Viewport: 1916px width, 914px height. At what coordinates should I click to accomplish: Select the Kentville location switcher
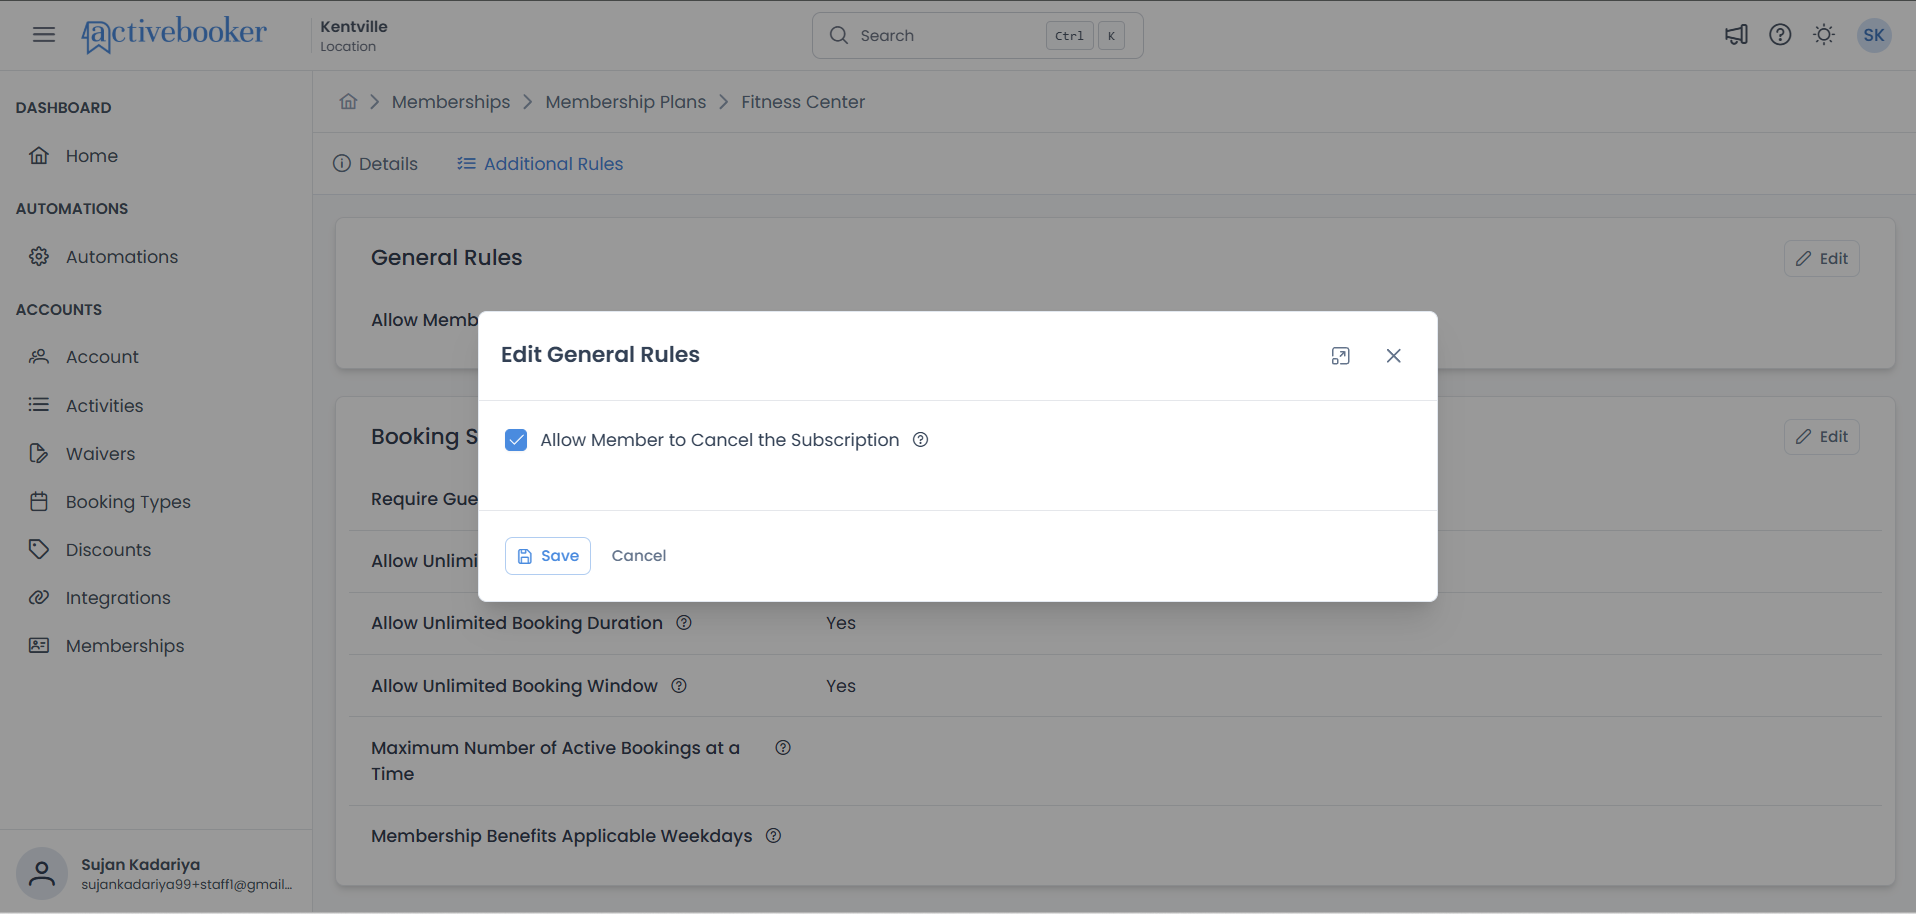[x=354, y=35]
